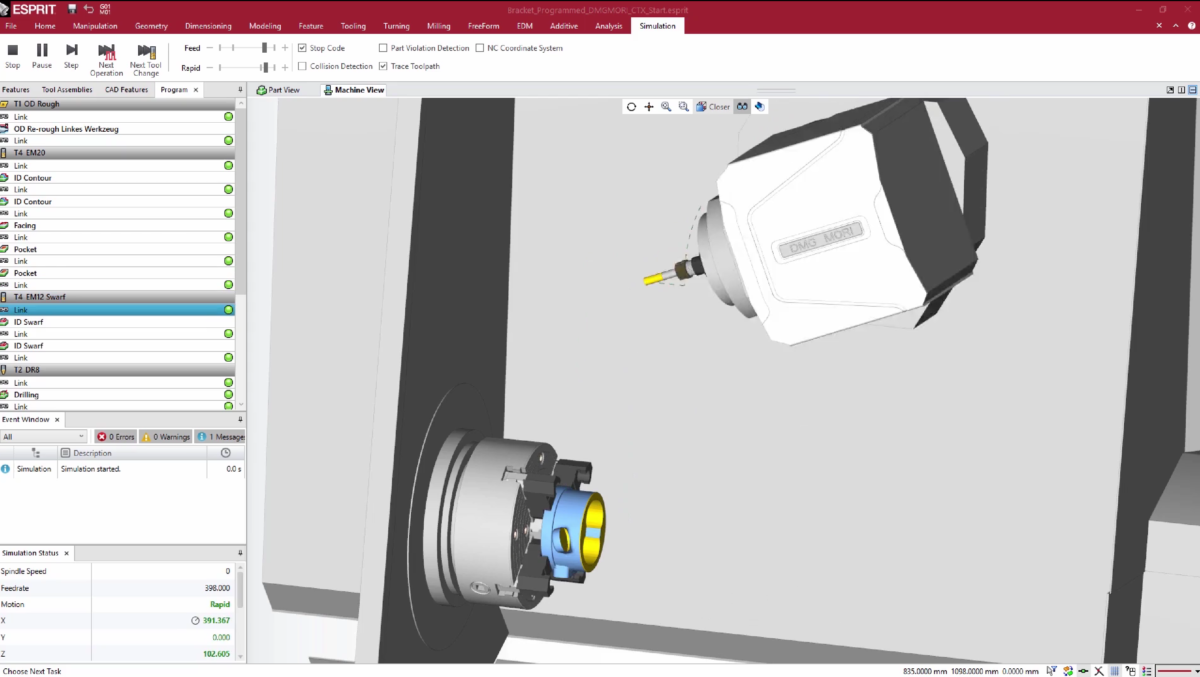Click the crossed-lines intersection icon in status bar
The image size is (1200, 677).
tap(1098, 671)
